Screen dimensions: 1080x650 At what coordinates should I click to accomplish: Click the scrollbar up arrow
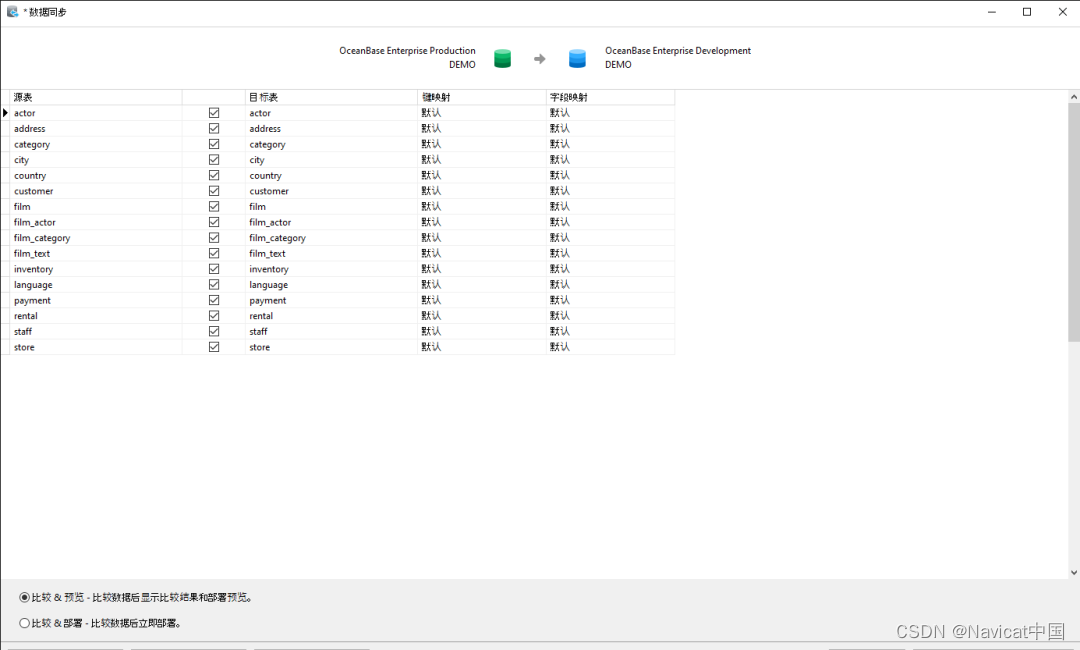1074,97
